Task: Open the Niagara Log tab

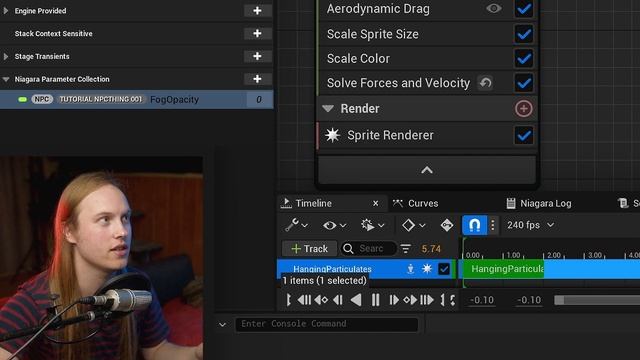Action: pos(539,203)
